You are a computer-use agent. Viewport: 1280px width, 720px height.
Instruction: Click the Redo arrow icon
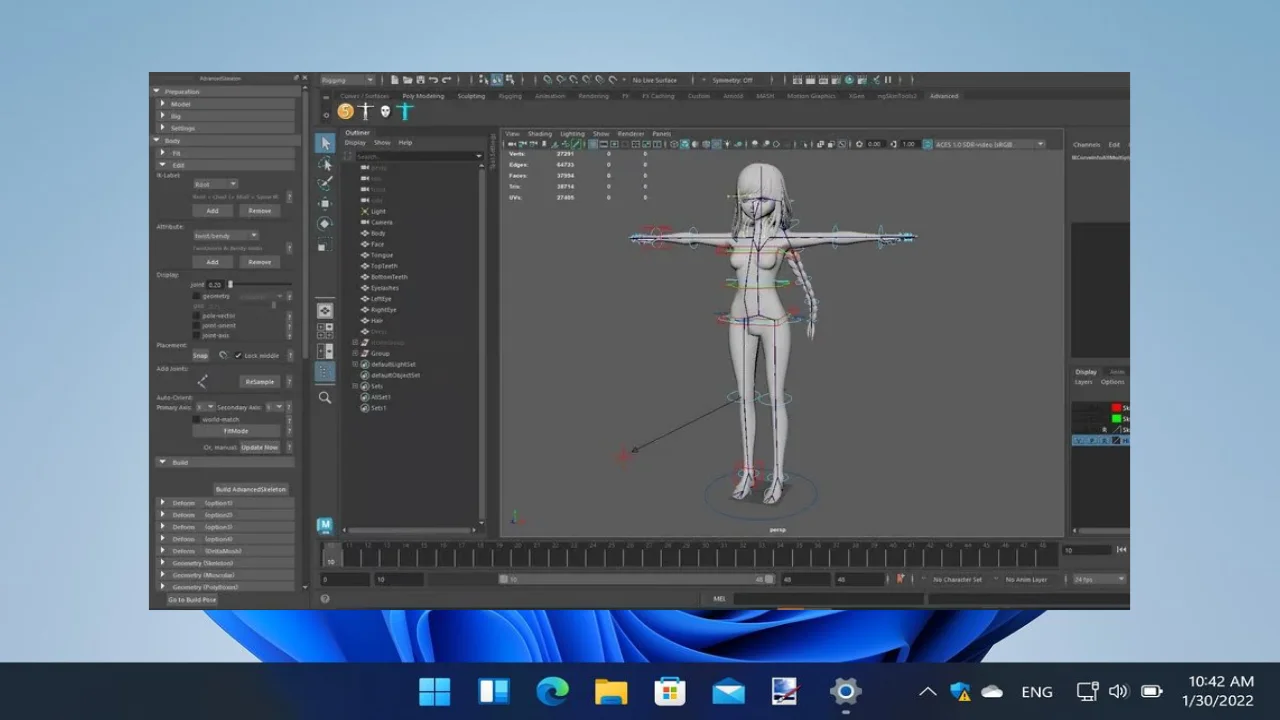pyautogui.click(x=447, y=80)
